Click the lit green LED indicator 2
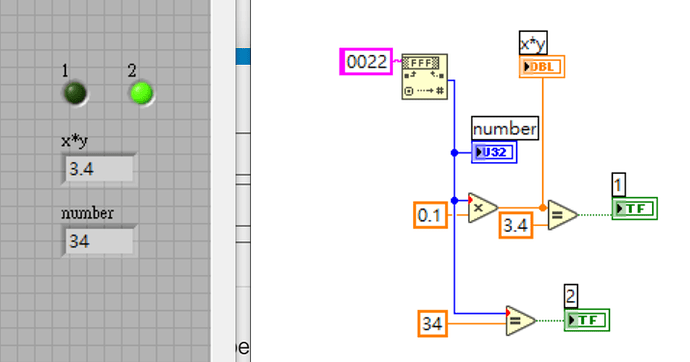Screen dimensions: 690x362 tap(142, 94)
